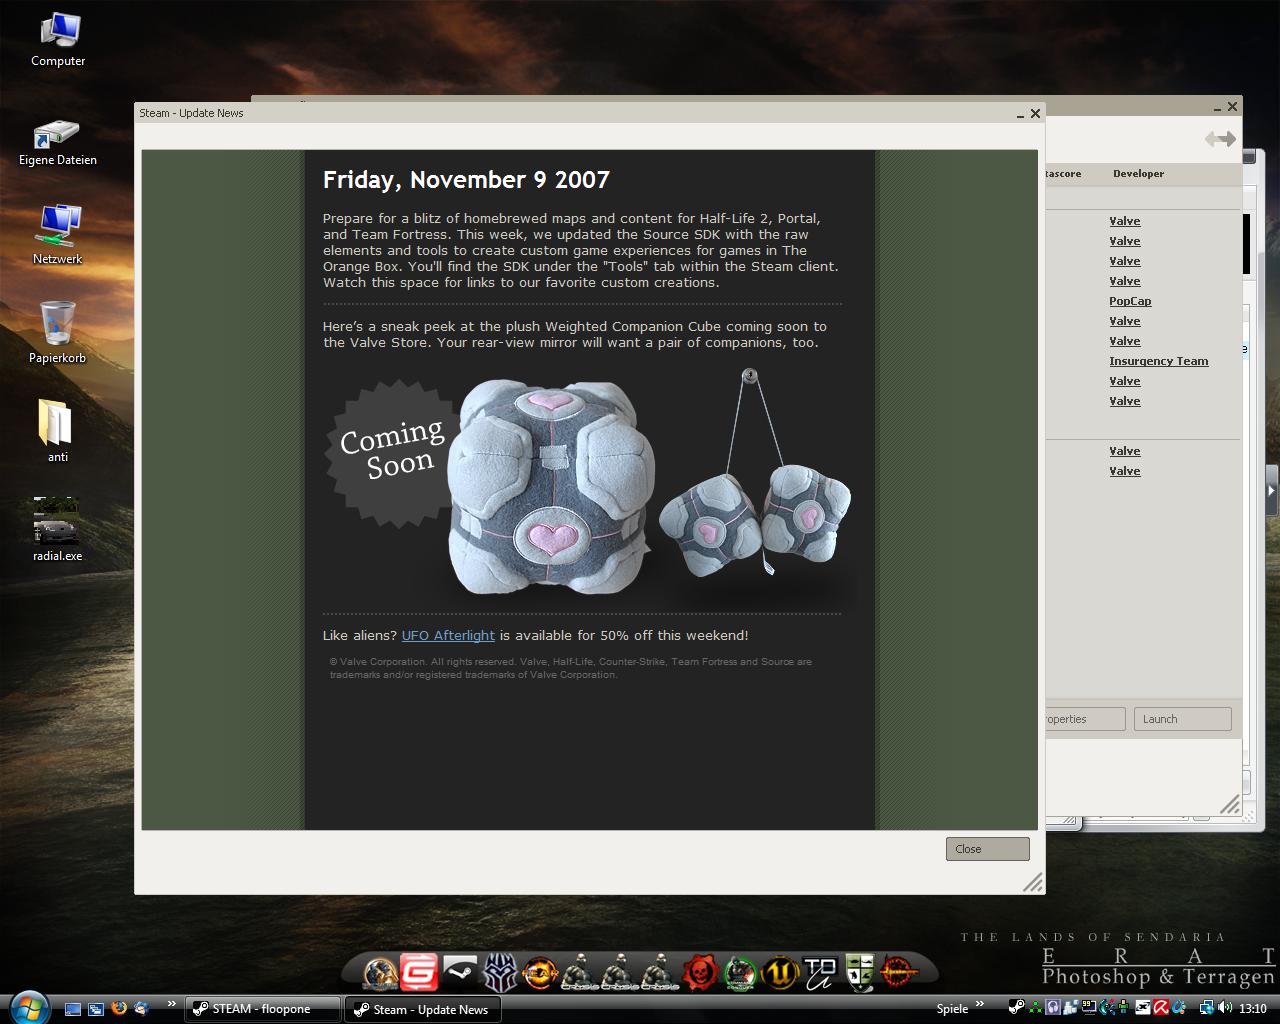Open the volume tray icon
Screen dimensions: 1280x1024
[1226, 1008]
